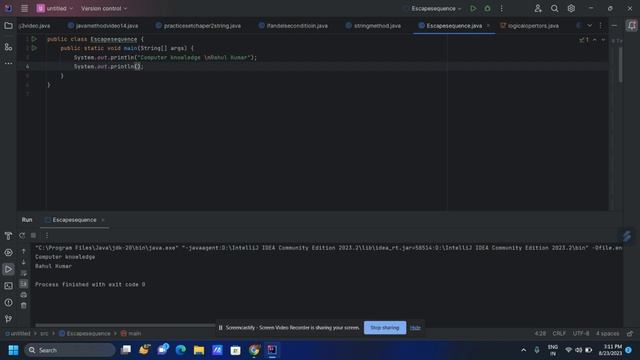Open Problems tool window icon
640x360 pixels.
click(x=8, y=303)
